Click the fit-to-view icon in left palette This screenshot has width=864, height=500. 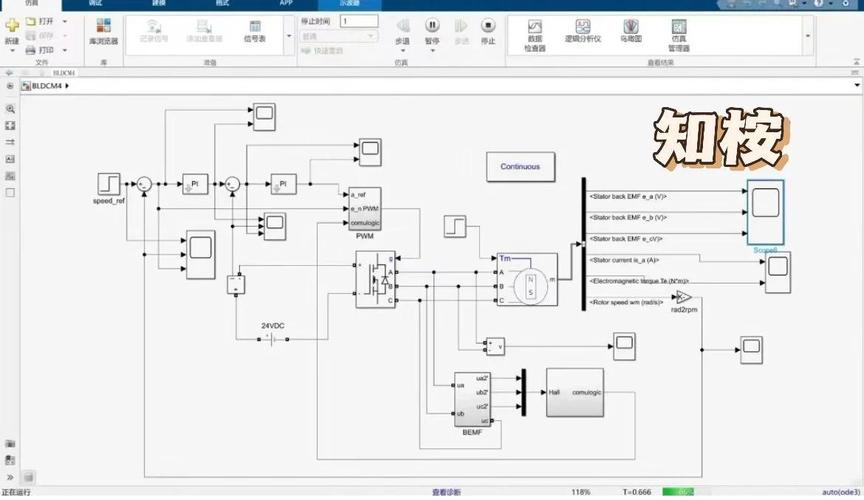click(x=10, y=126)
